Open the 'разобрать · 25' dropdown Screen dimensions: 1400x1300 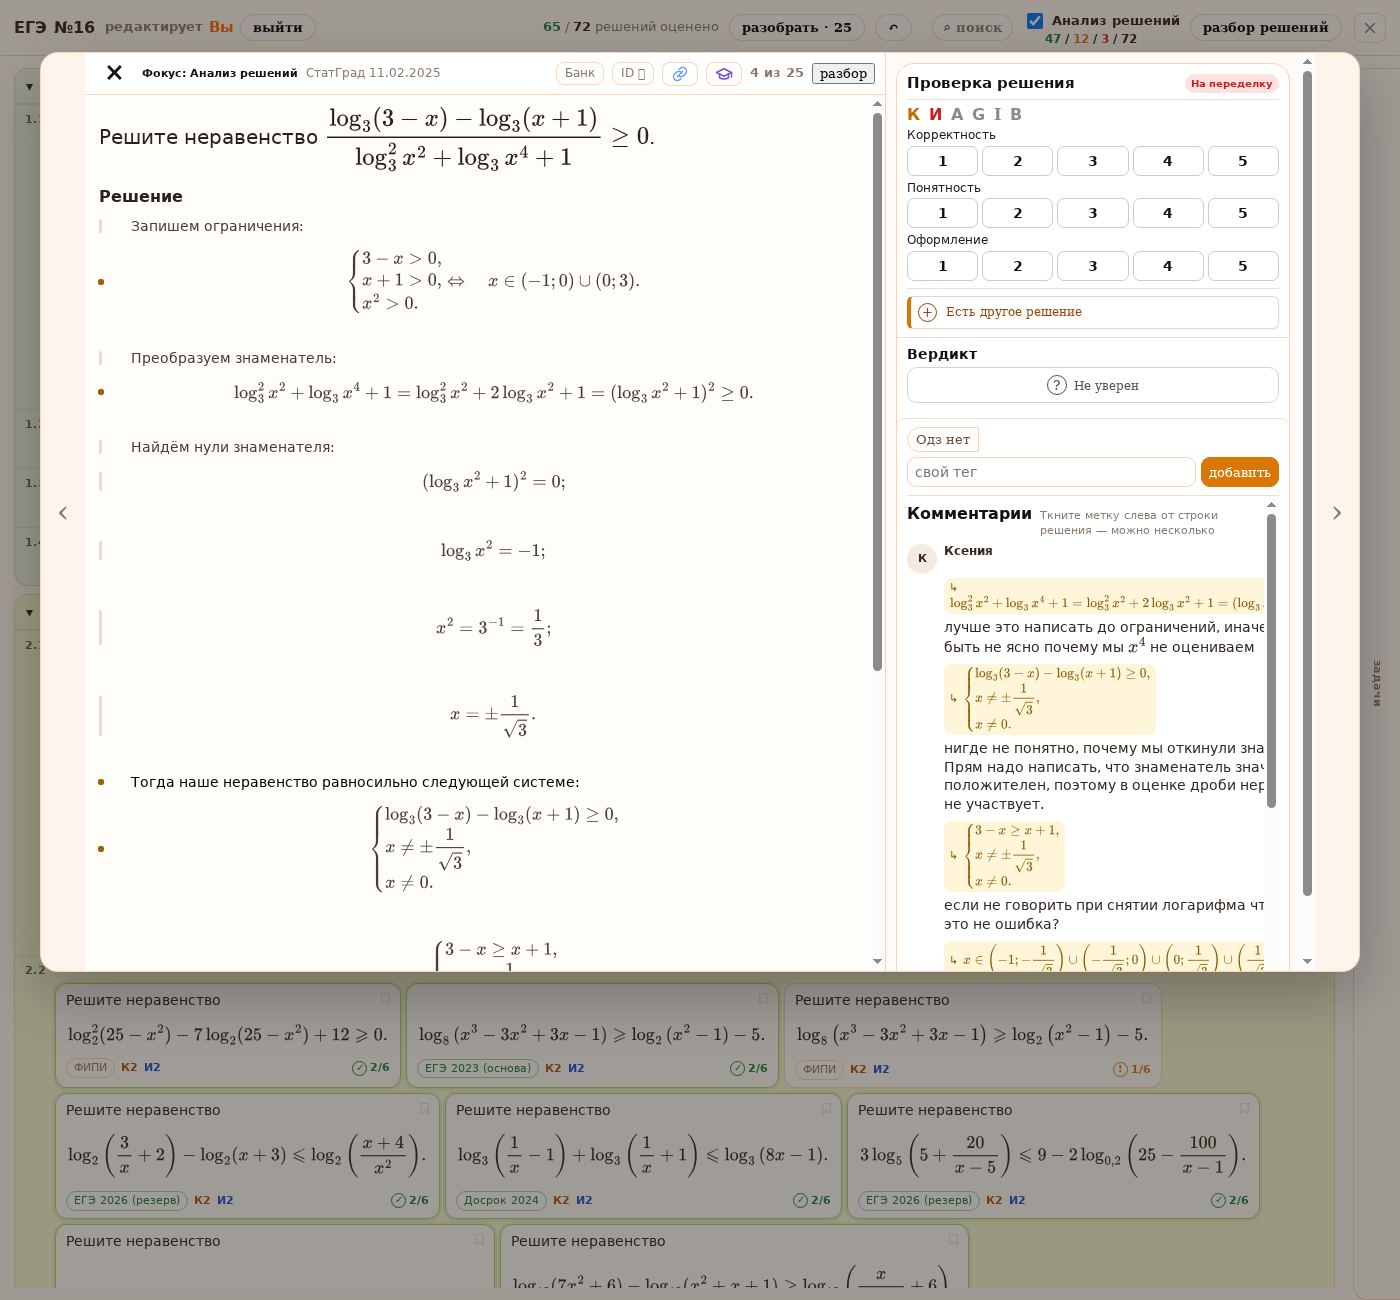797,27
